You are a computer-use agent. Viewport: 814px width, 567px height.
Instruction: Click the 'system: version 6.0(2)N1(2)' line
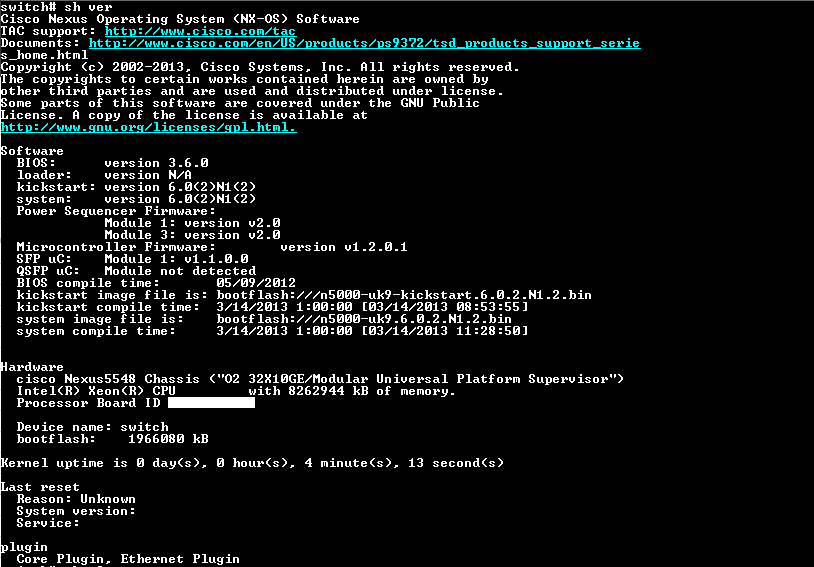(x=136, y=199)
